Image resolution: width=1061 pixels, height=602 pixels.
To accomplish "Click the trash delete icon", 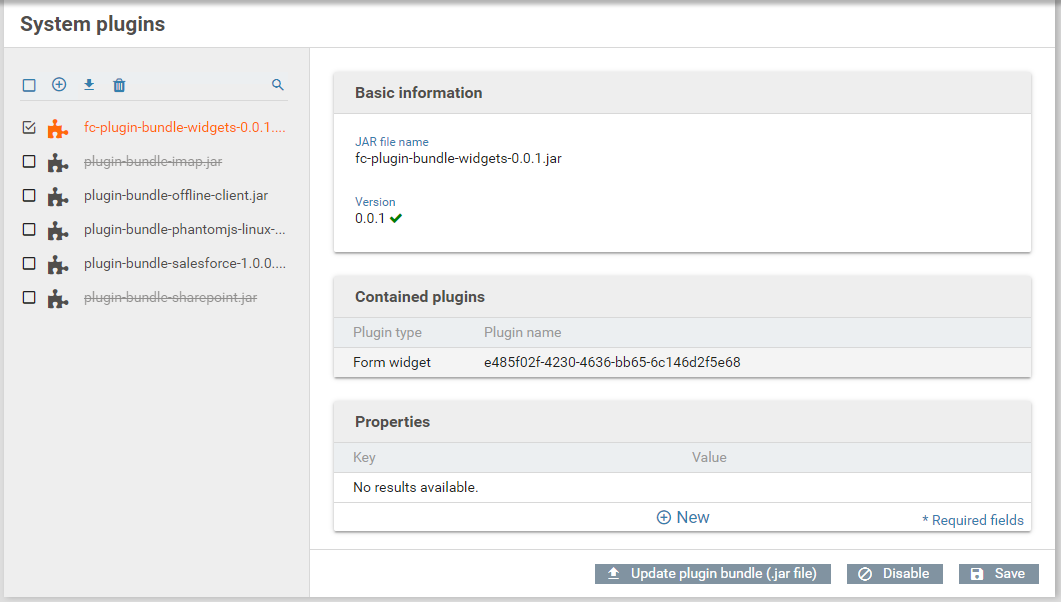I will coord(119,85).
